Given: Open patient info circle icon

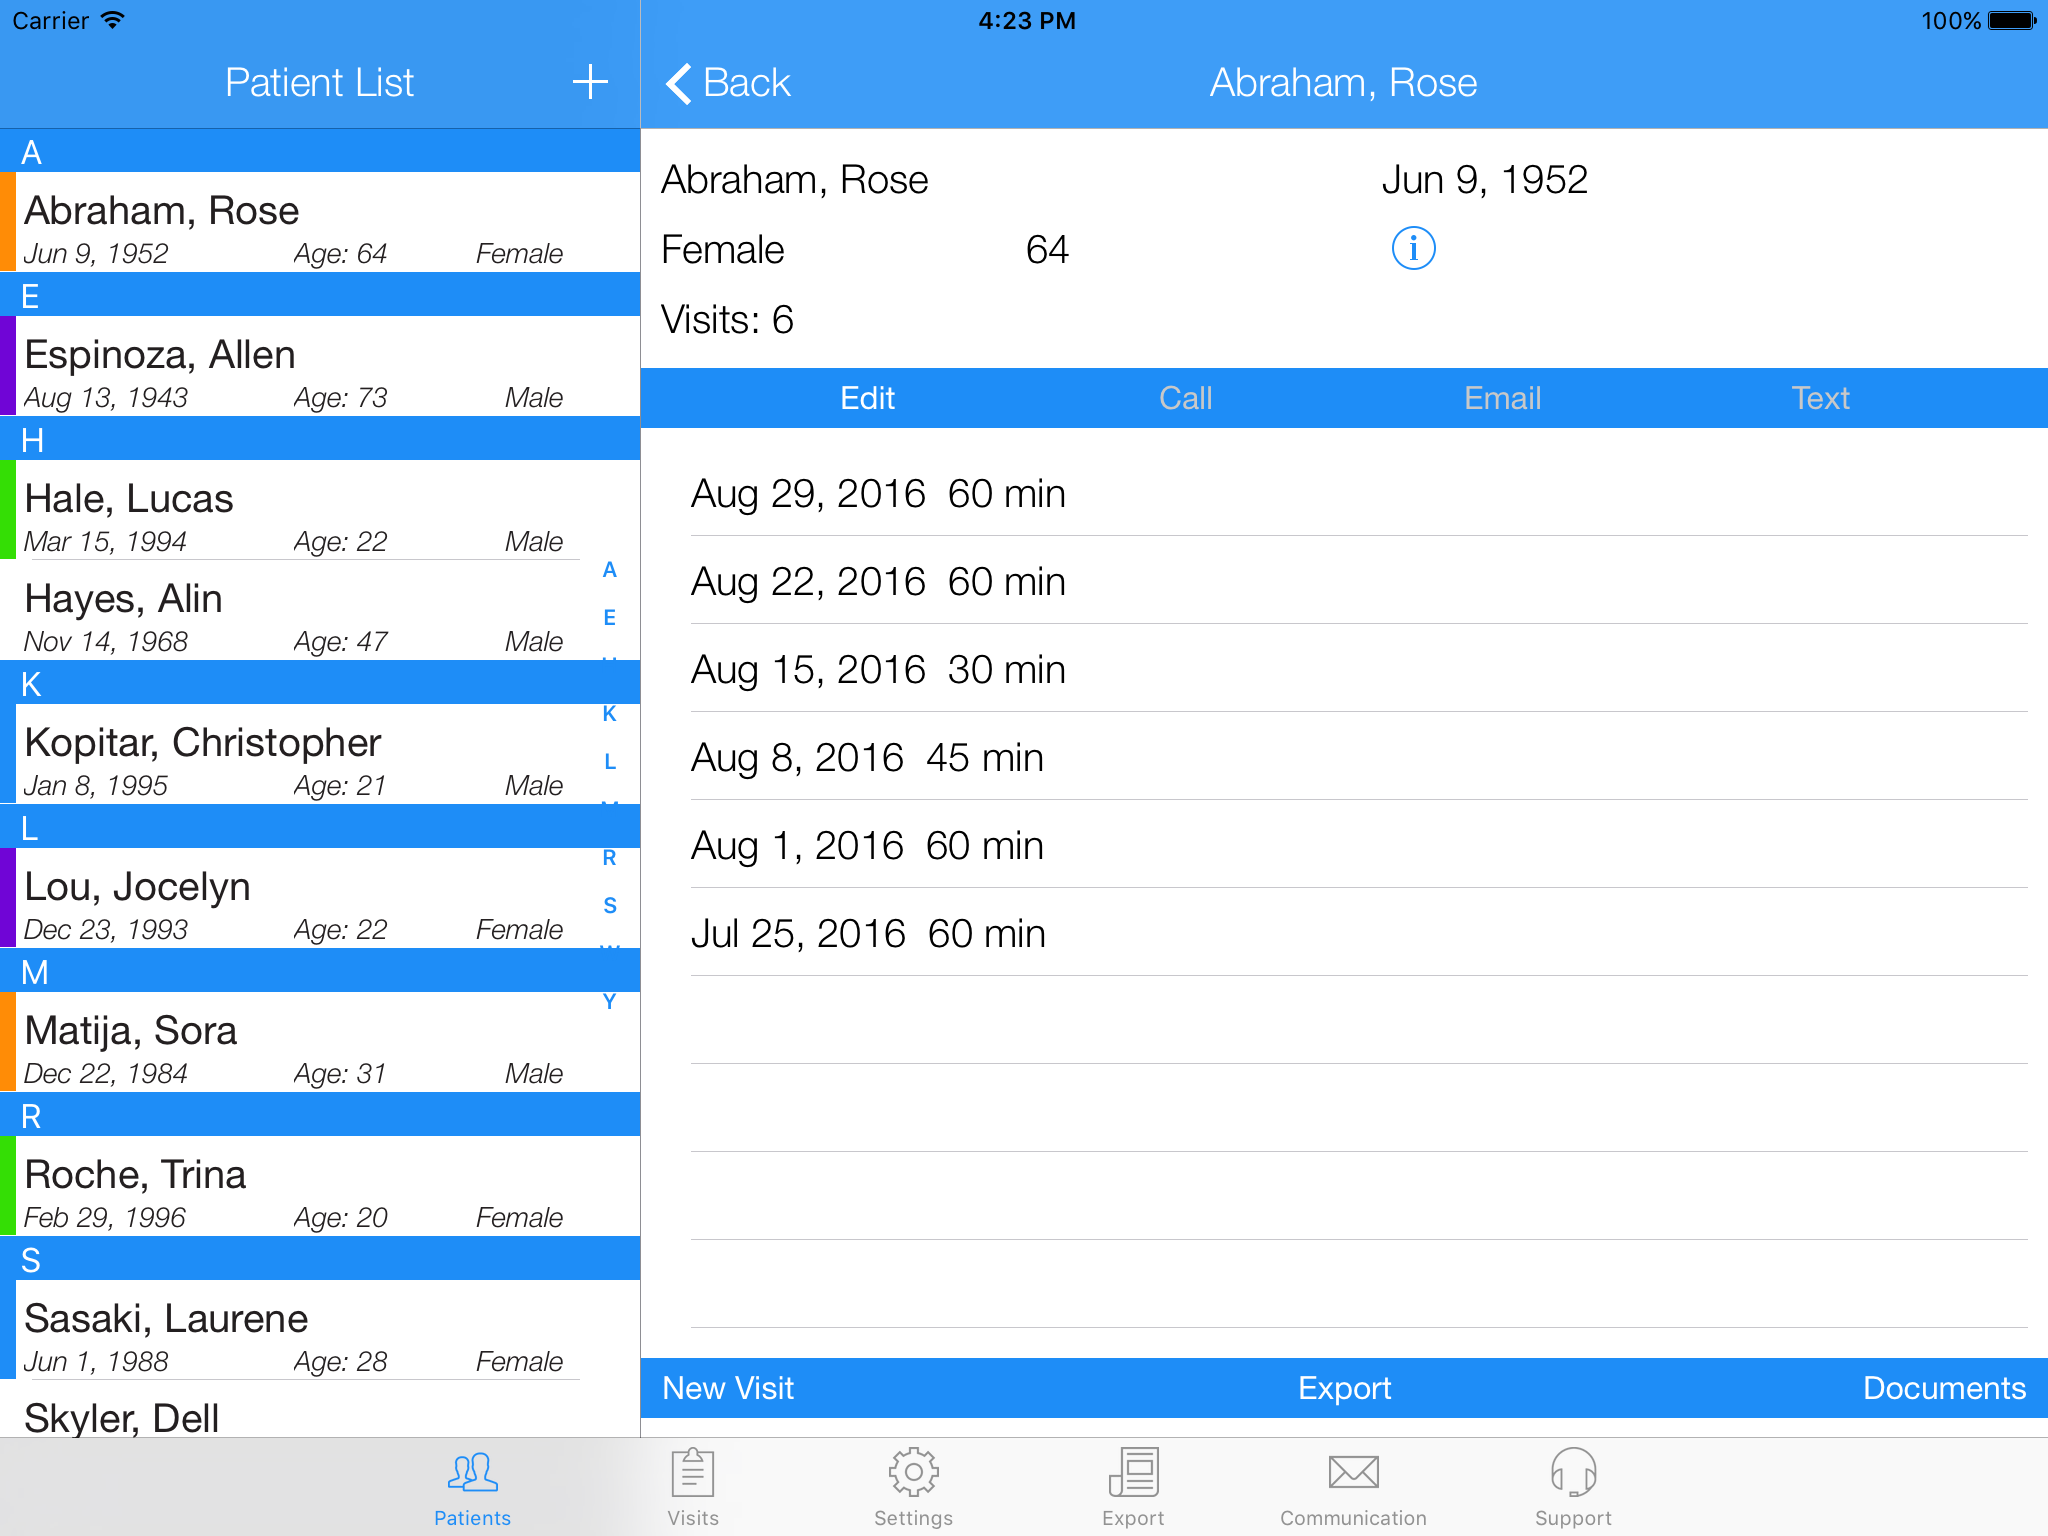Looking at the screenshot, I should (1413, 248).
